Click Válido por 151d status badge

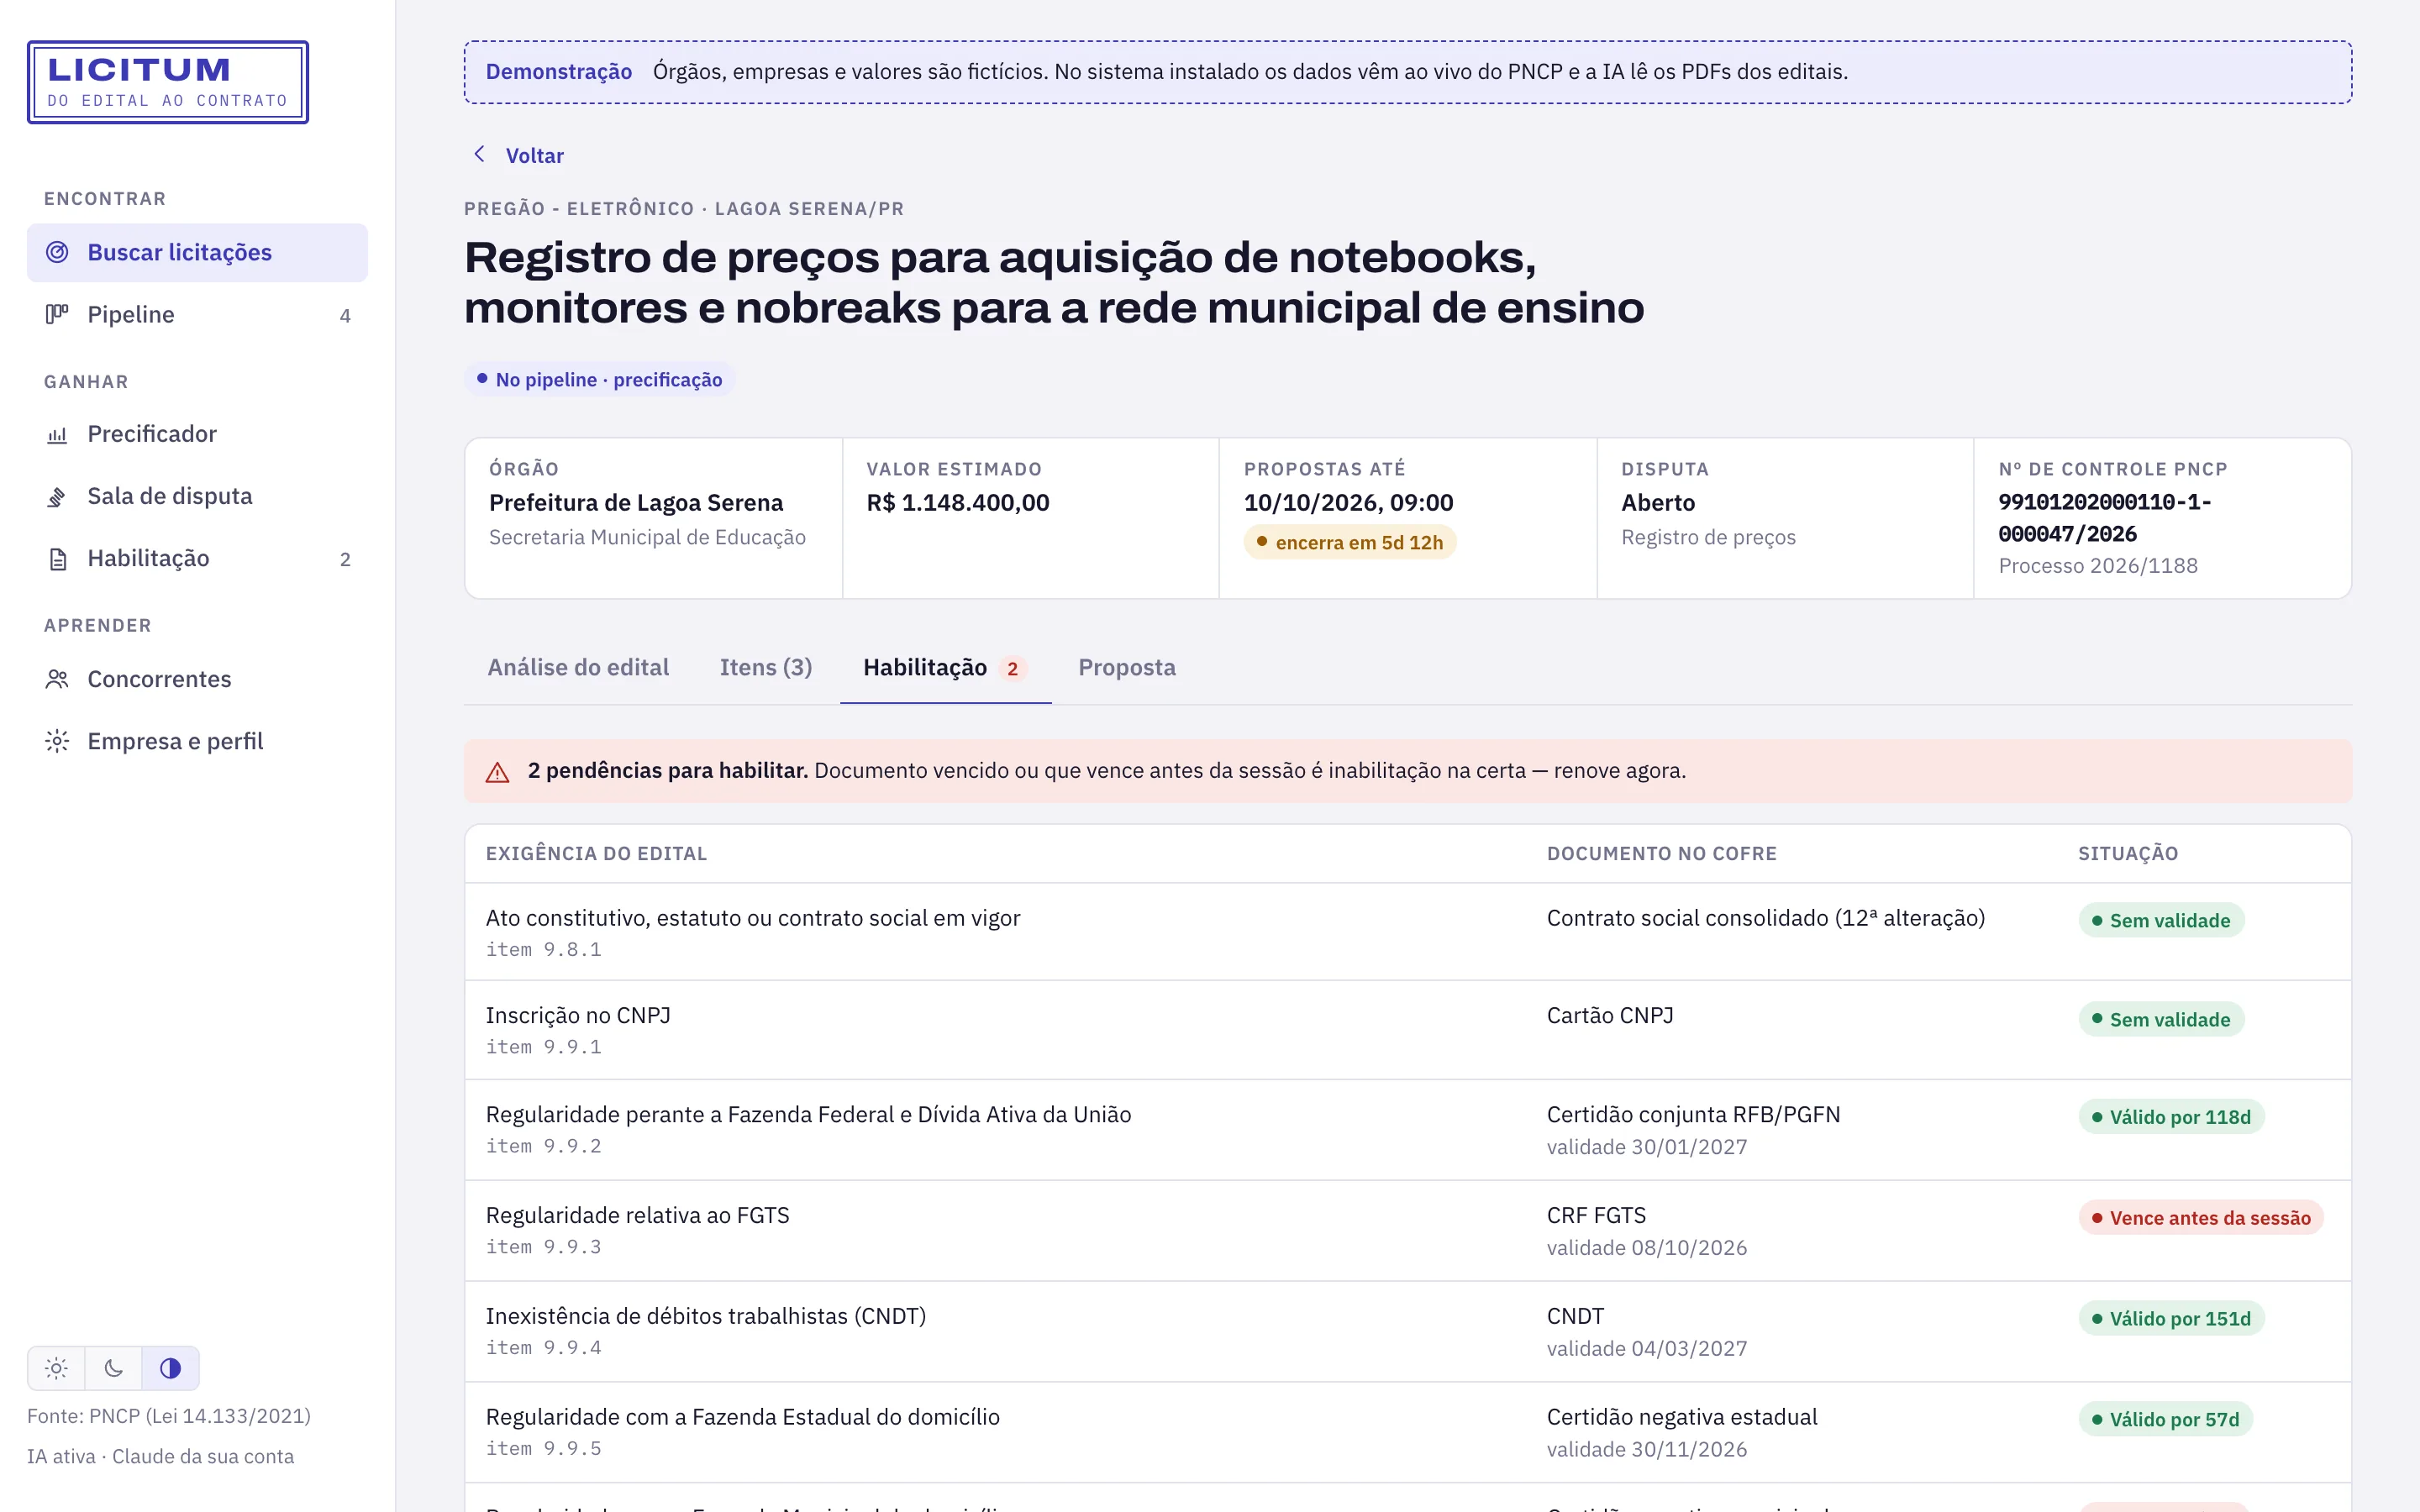[x=2171, y=1319]
